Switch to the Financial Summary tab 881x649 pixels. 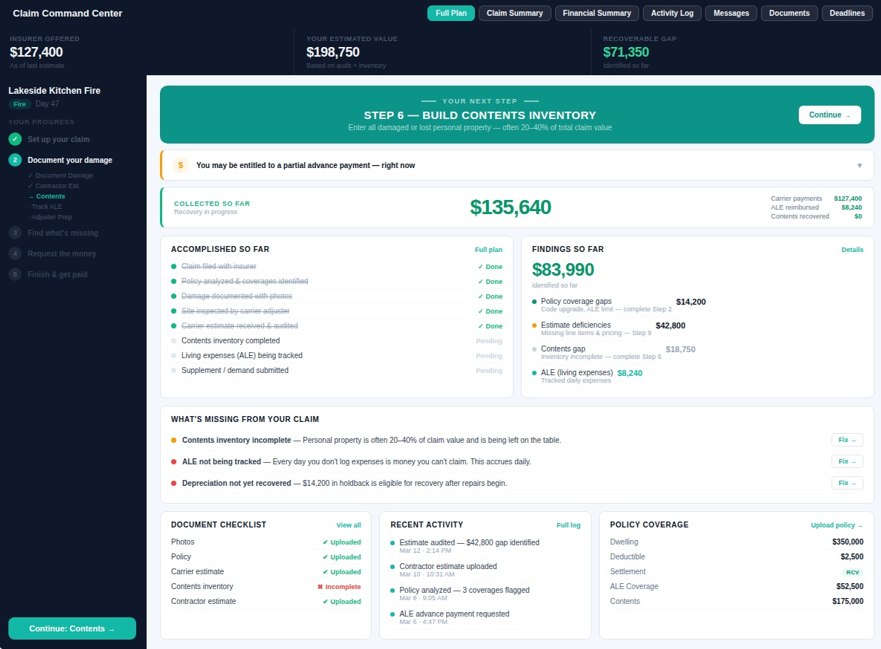pos(598,13)
